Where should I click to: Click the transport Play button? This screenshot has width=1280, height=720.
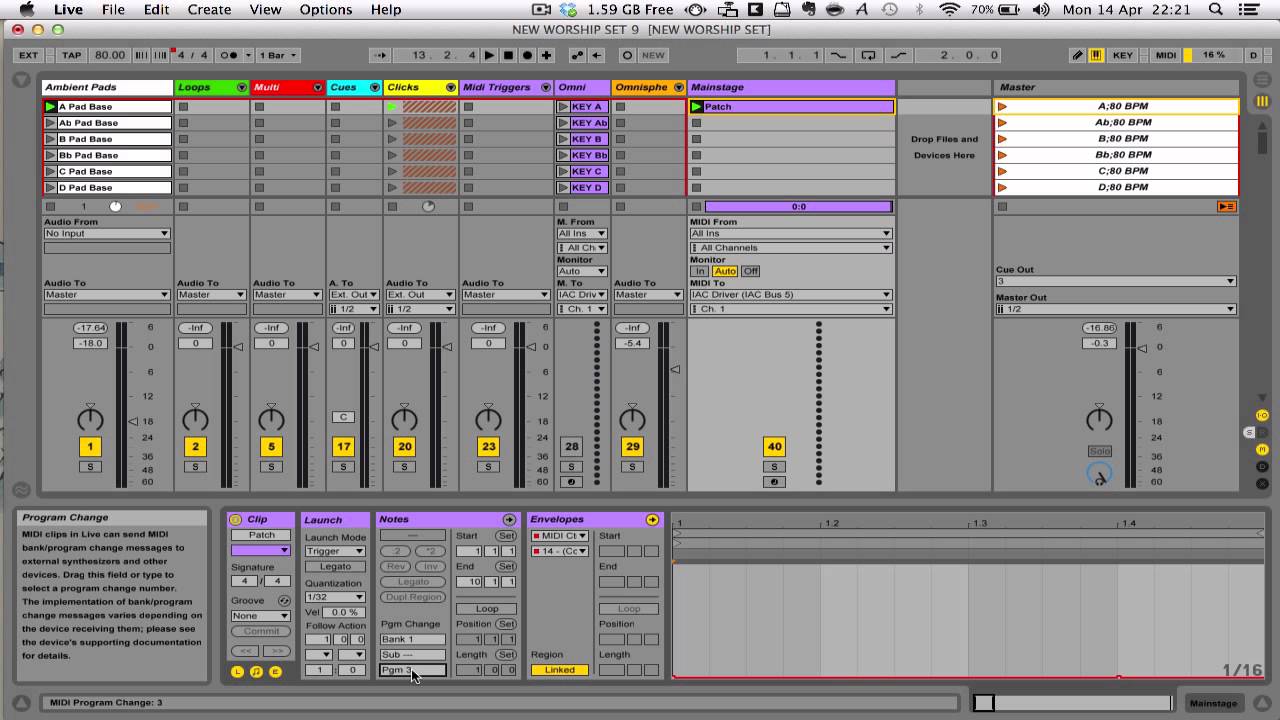(x=490, y=55)
